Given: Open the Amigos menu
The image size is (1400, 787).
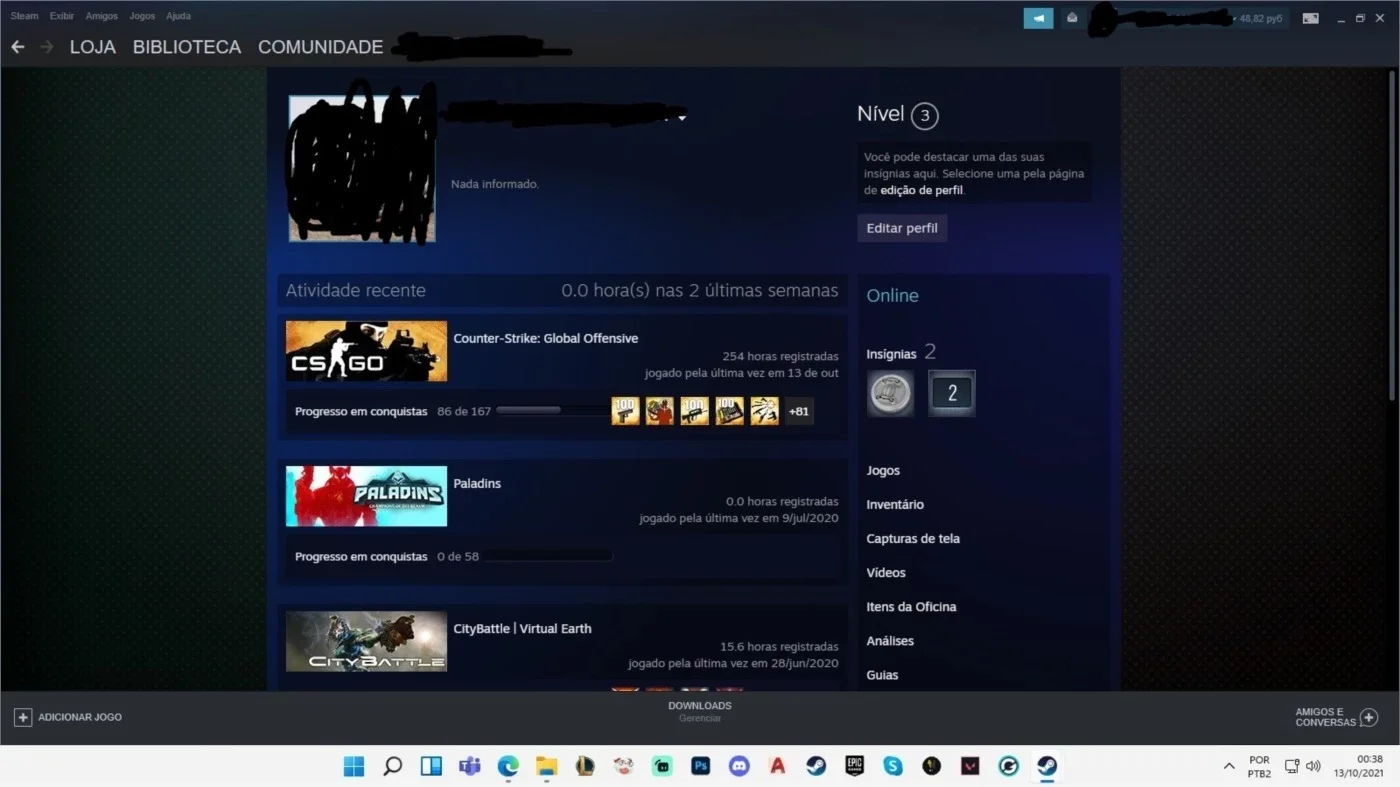Looking at the screenshot, I should click(x=101, y=16).
